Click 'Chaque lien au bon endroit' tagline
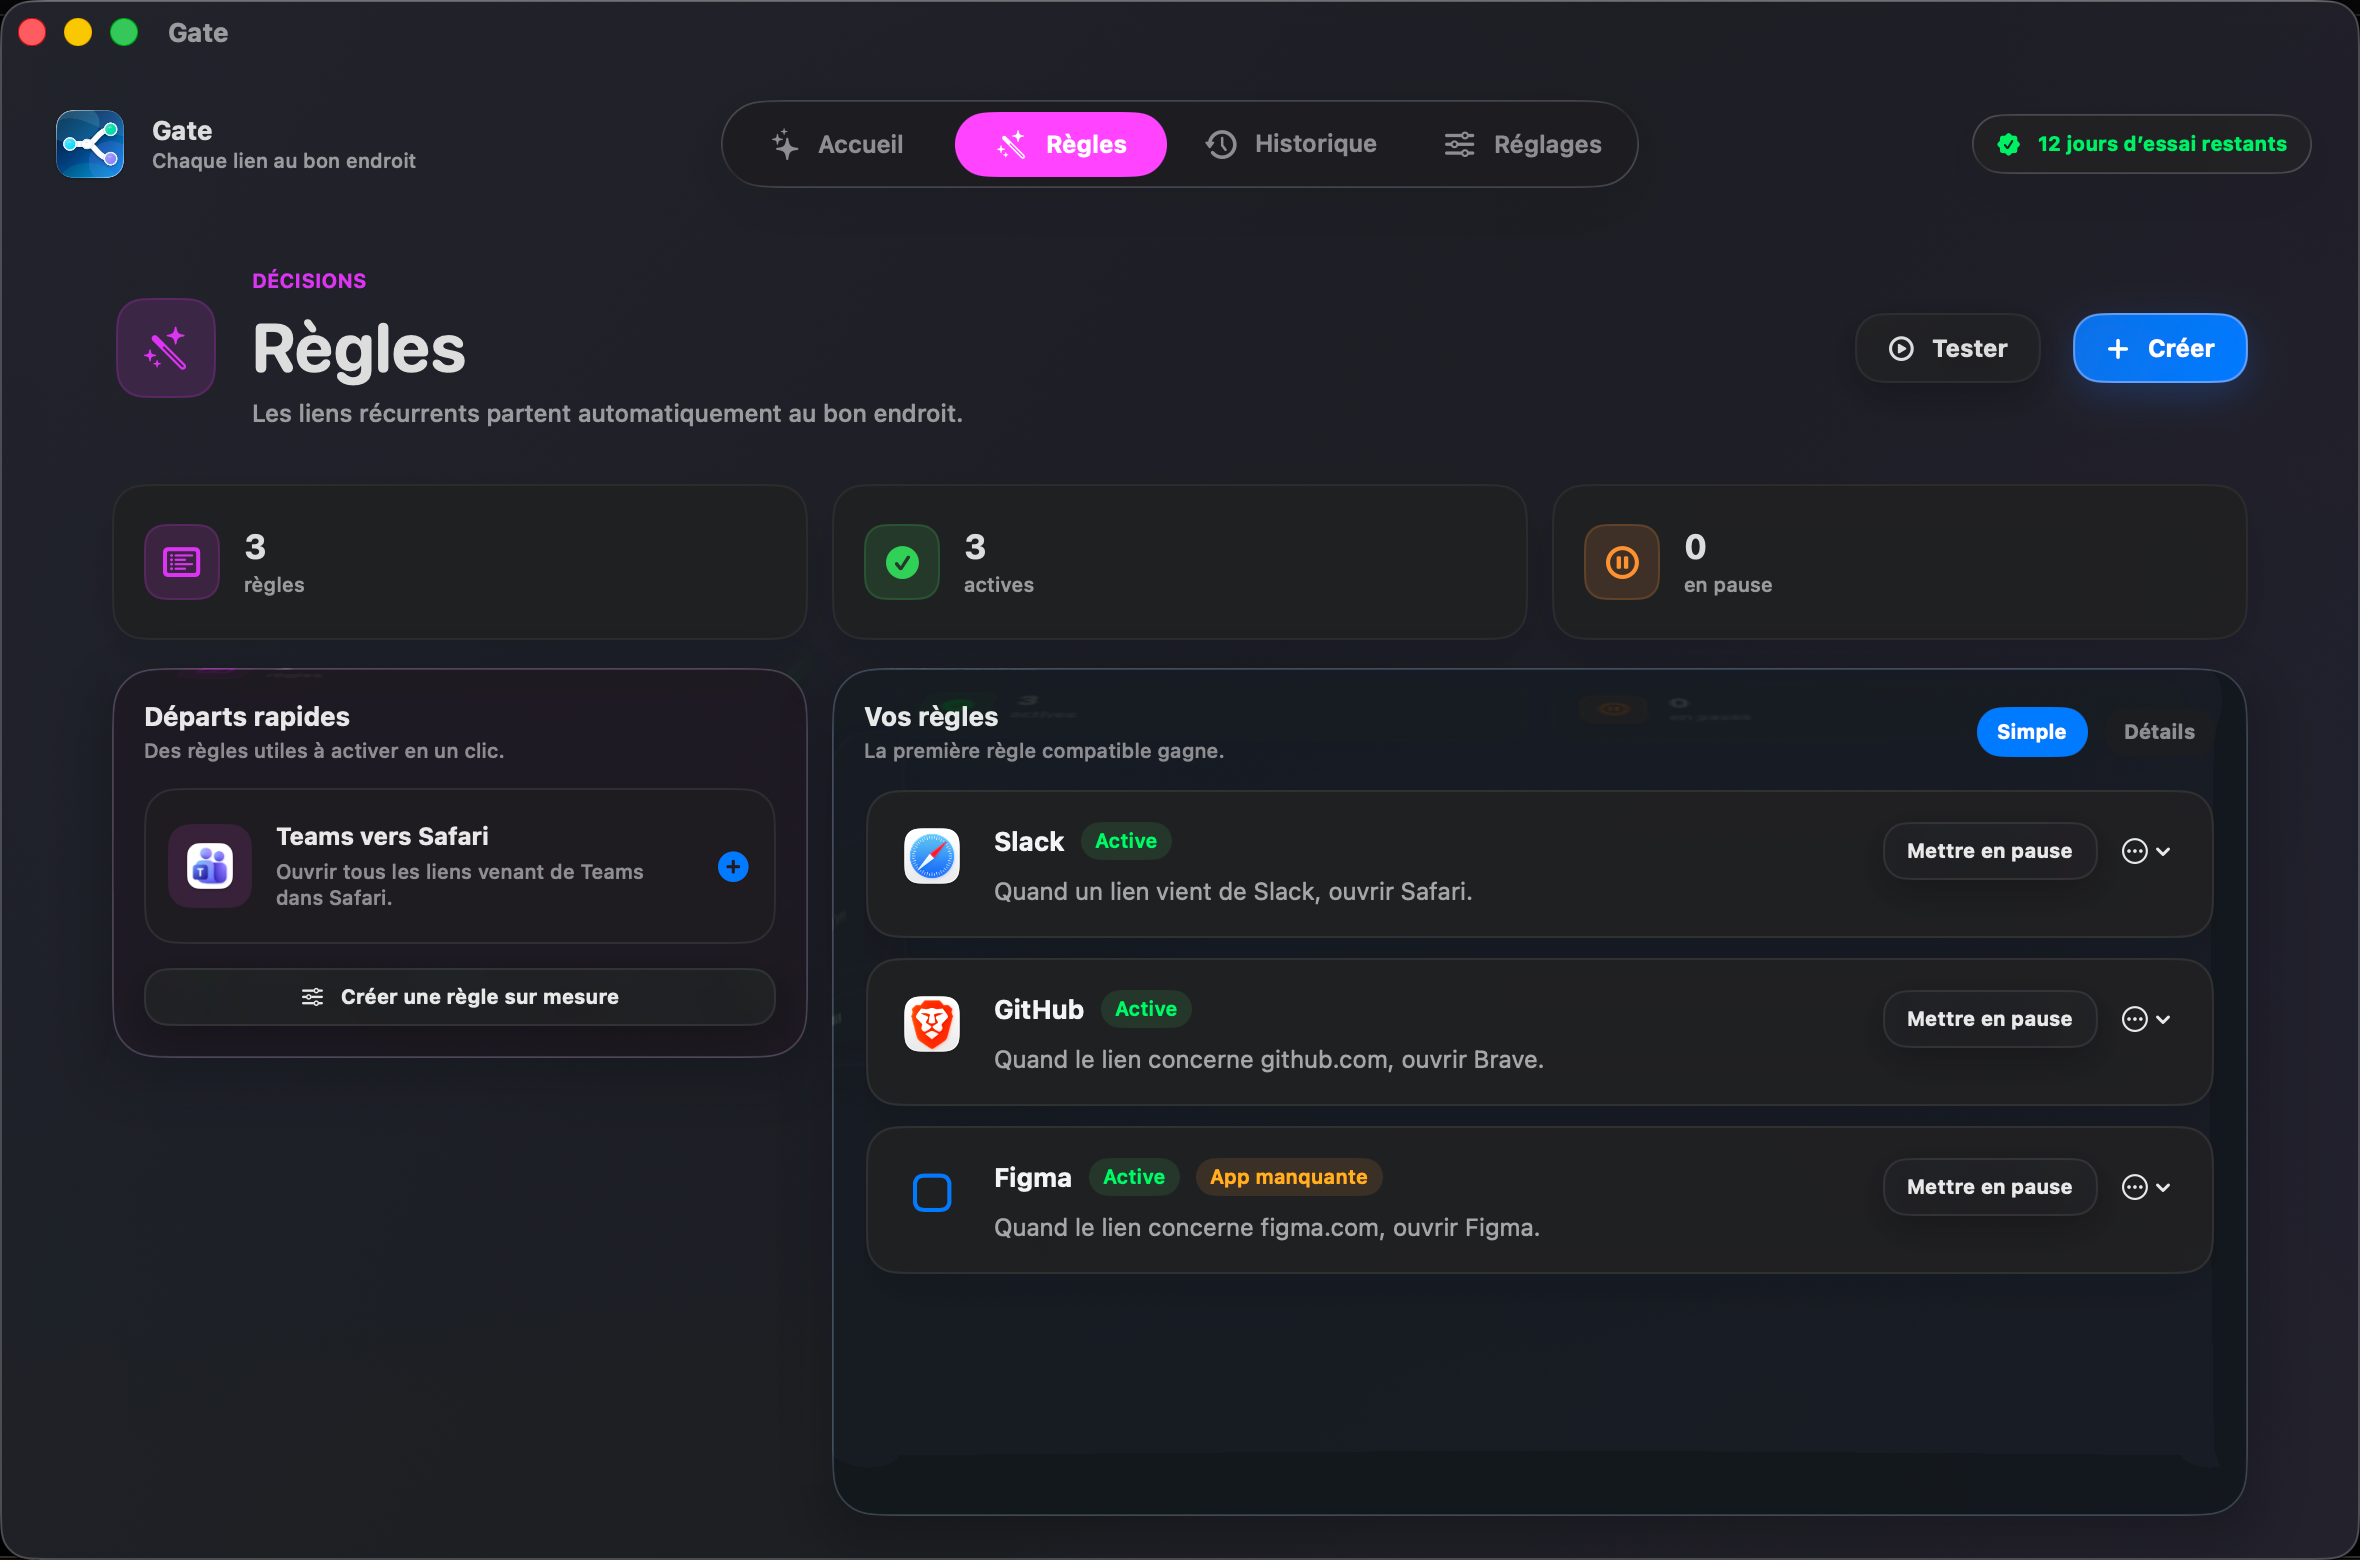The image size is (2360, 1560). coord(284,161)
